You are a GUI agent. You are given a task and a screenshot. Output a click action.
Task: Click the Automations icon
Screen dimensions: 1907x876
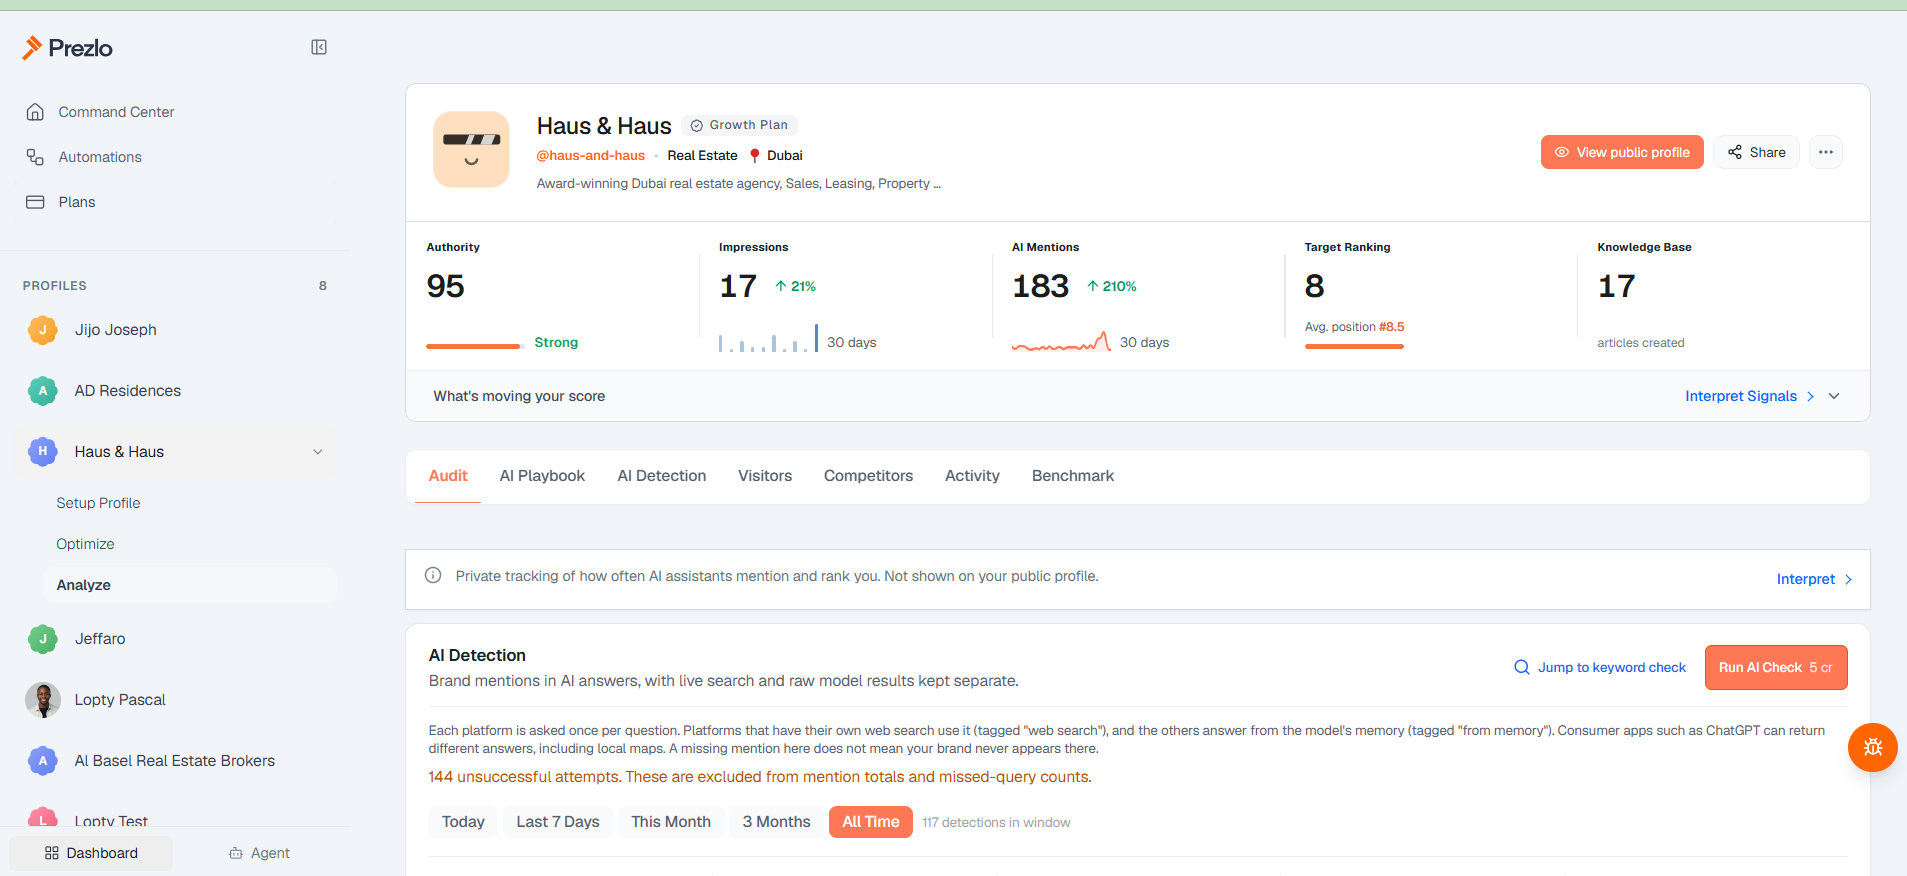[x=35, y=157]
